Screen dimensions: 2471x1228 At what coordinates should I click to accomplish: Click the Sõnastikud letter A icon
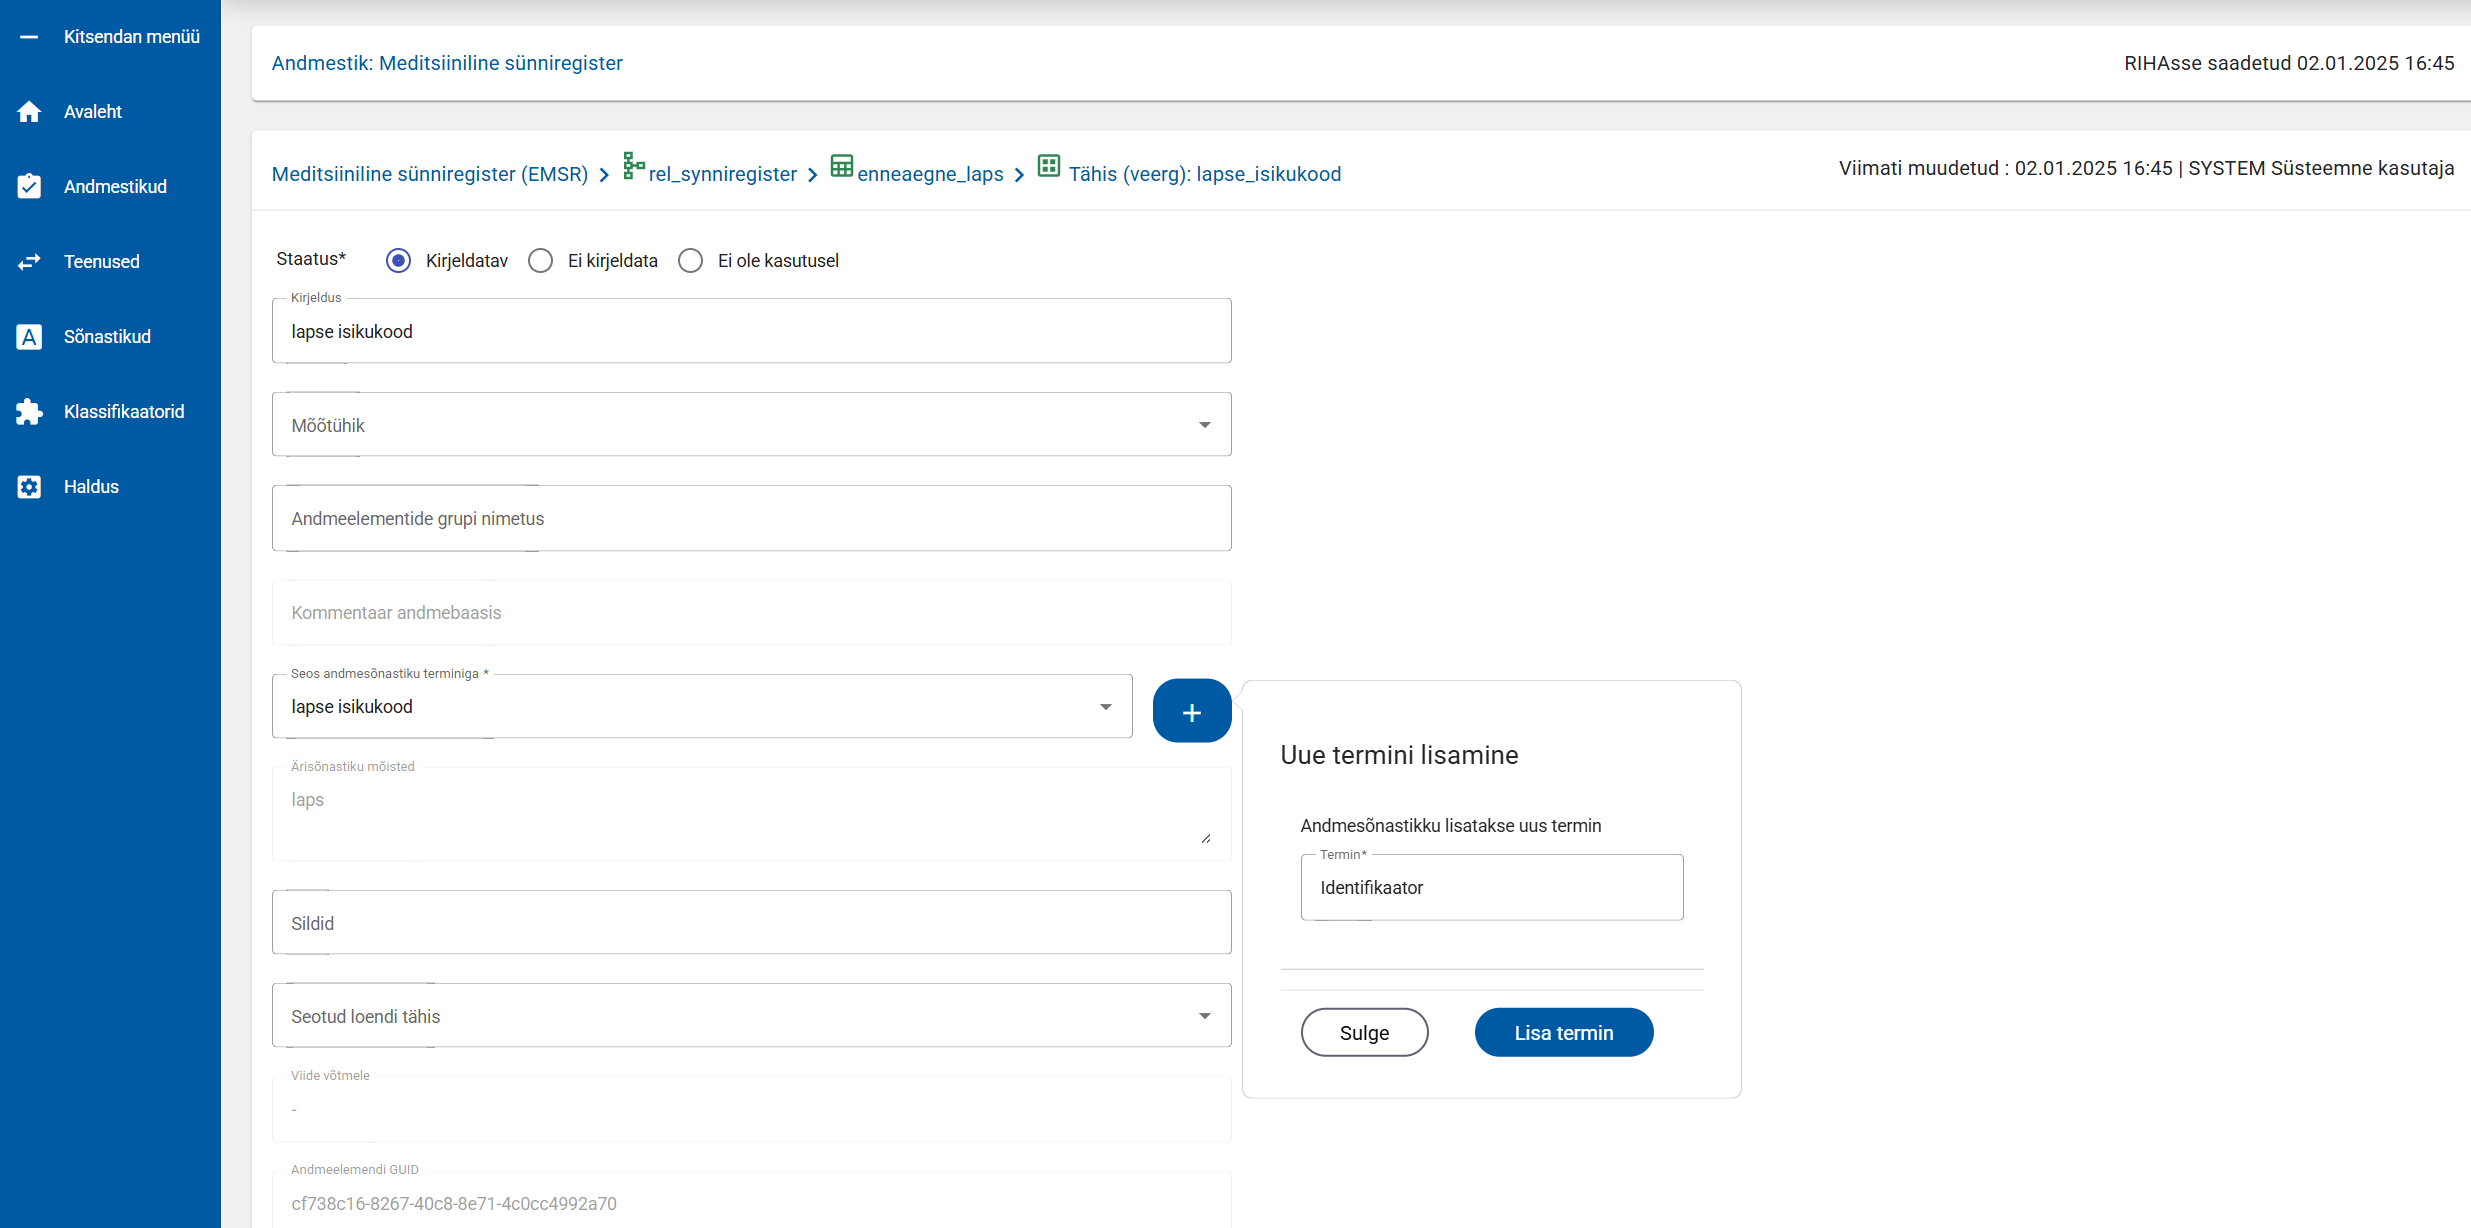coord(29,337)
